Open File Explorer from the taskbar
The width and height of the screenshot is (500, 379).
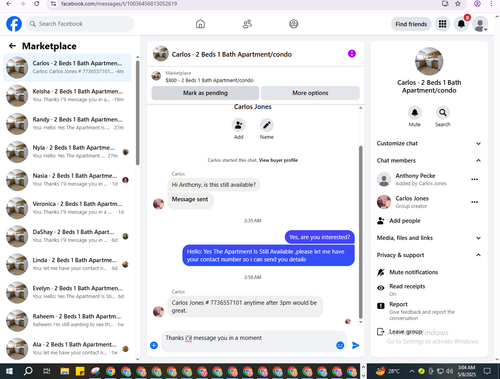click(x=65, y=371)
